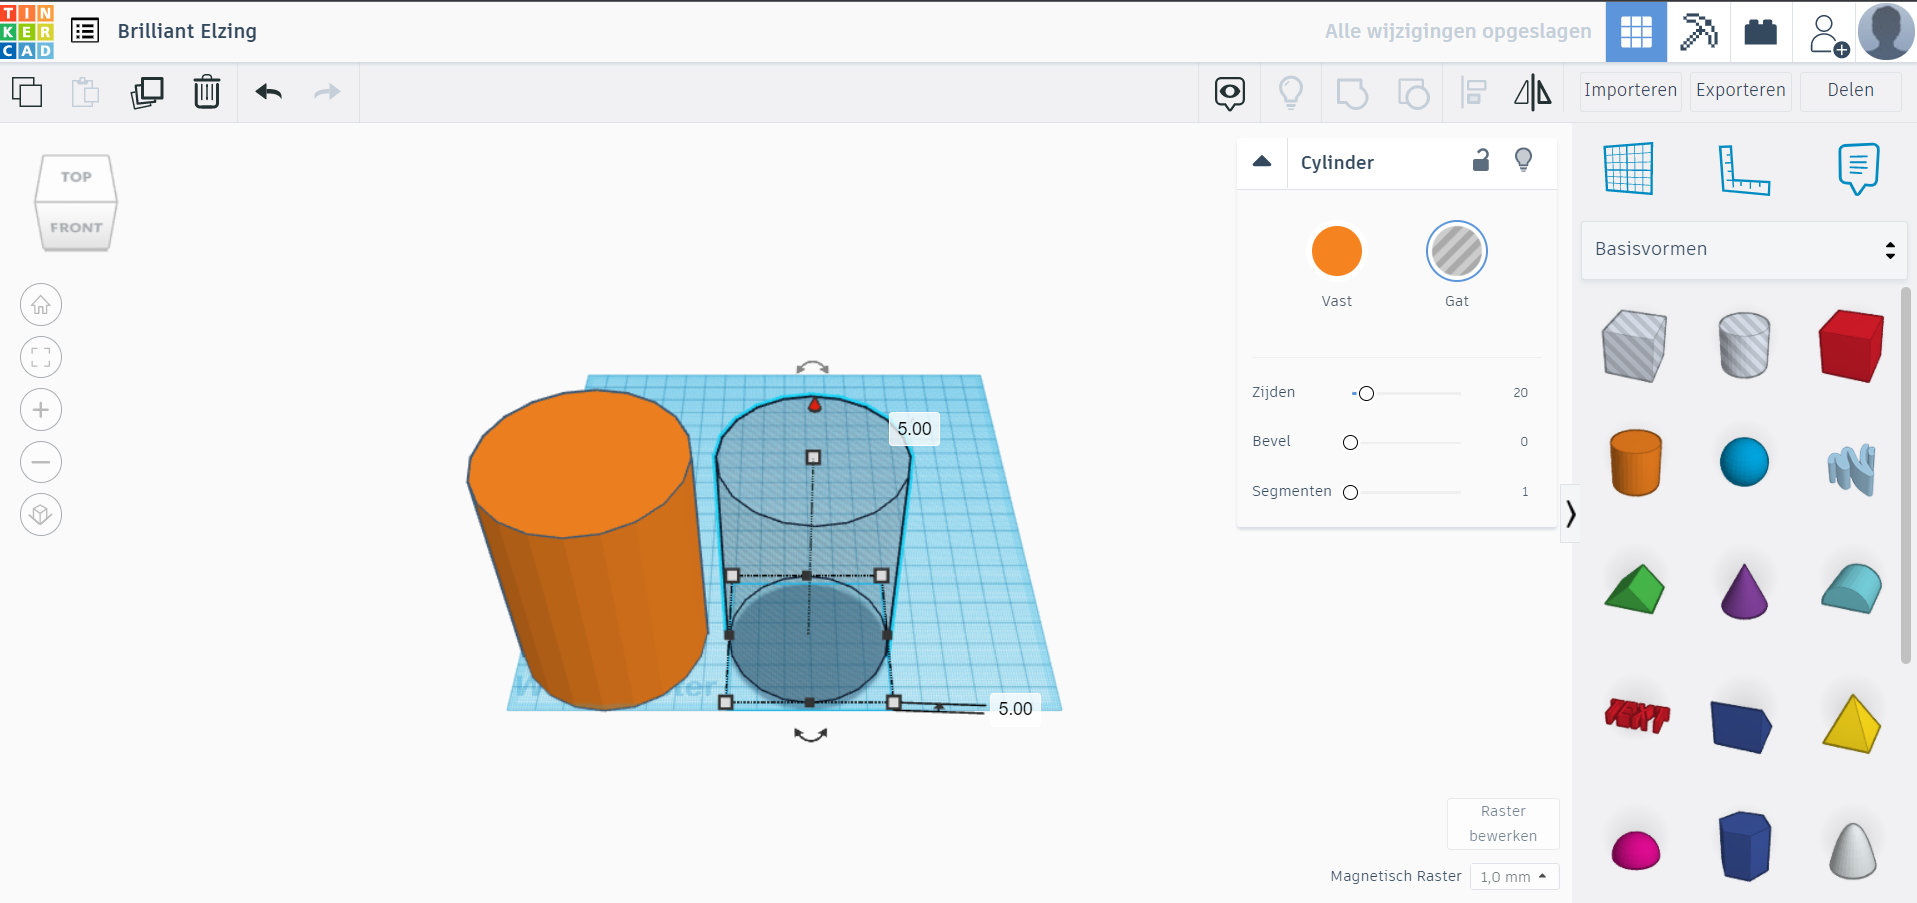Screen dimensions: 1917x903
Task: Toggle lock on the Cylinder shape
Action: pos(1481,160)
